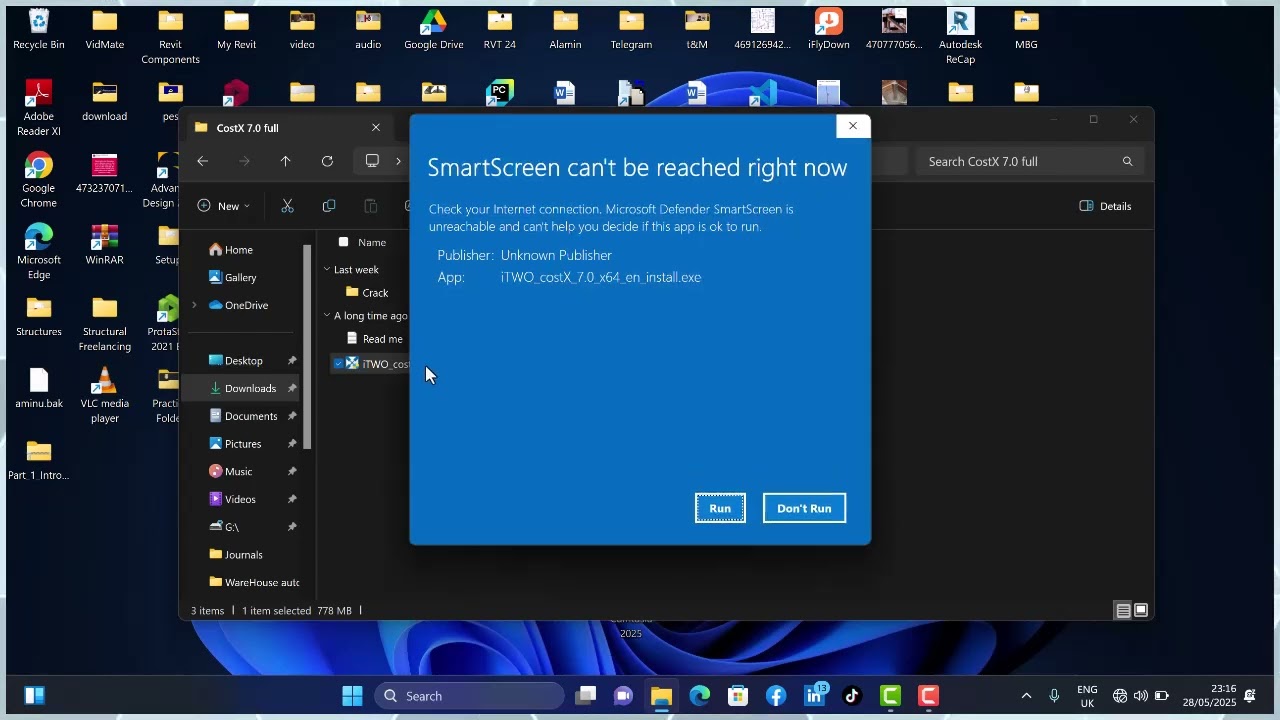Launch Microsoft Edge from the taskbar
The height and width of the screenshot is (720, 1280).
click(699, 696)
